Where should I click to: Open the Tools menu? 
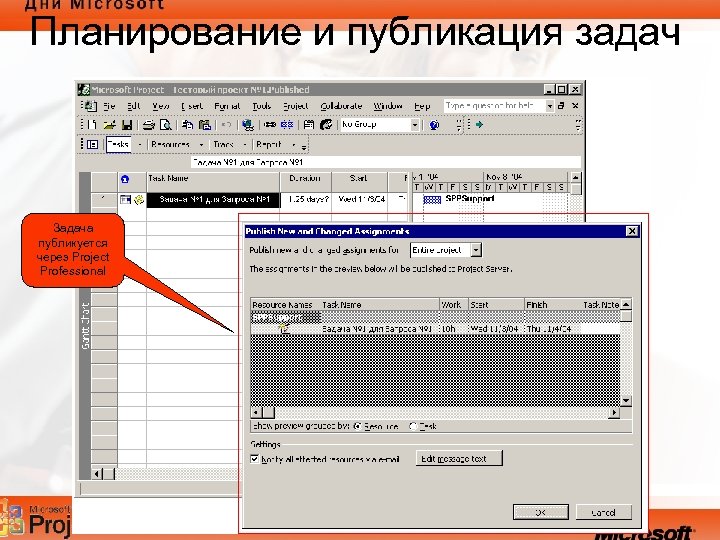(x=262, y=106)
